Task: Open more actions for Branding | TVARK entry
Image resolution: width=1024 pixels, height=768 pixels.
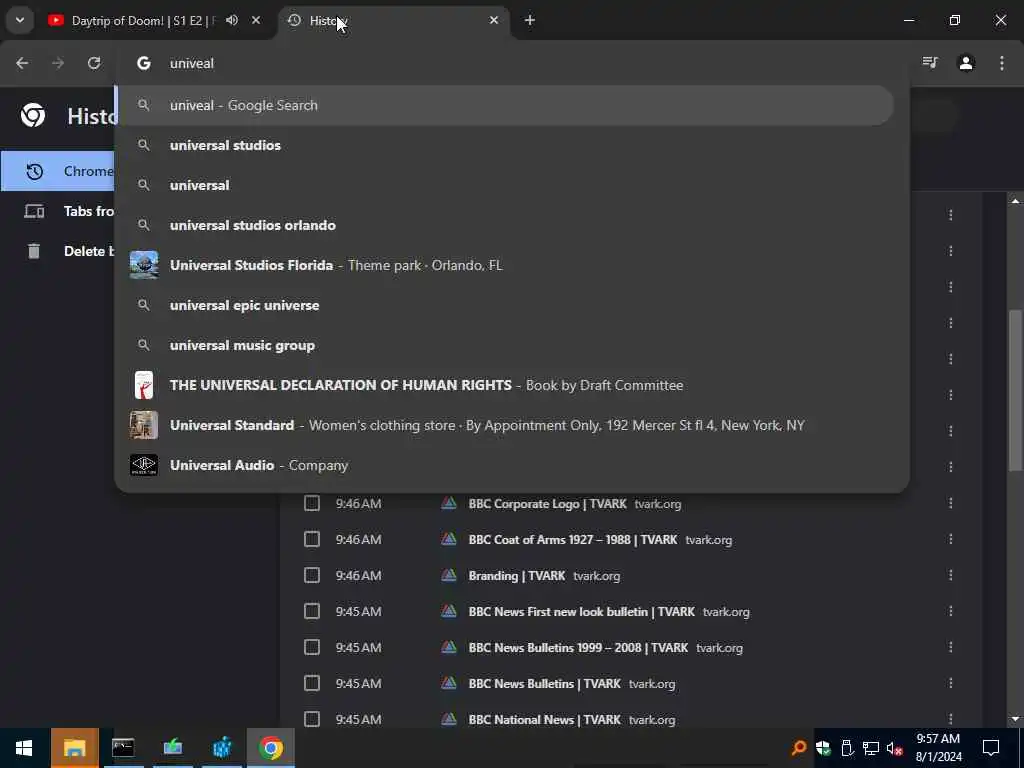Action: [951, 575]
